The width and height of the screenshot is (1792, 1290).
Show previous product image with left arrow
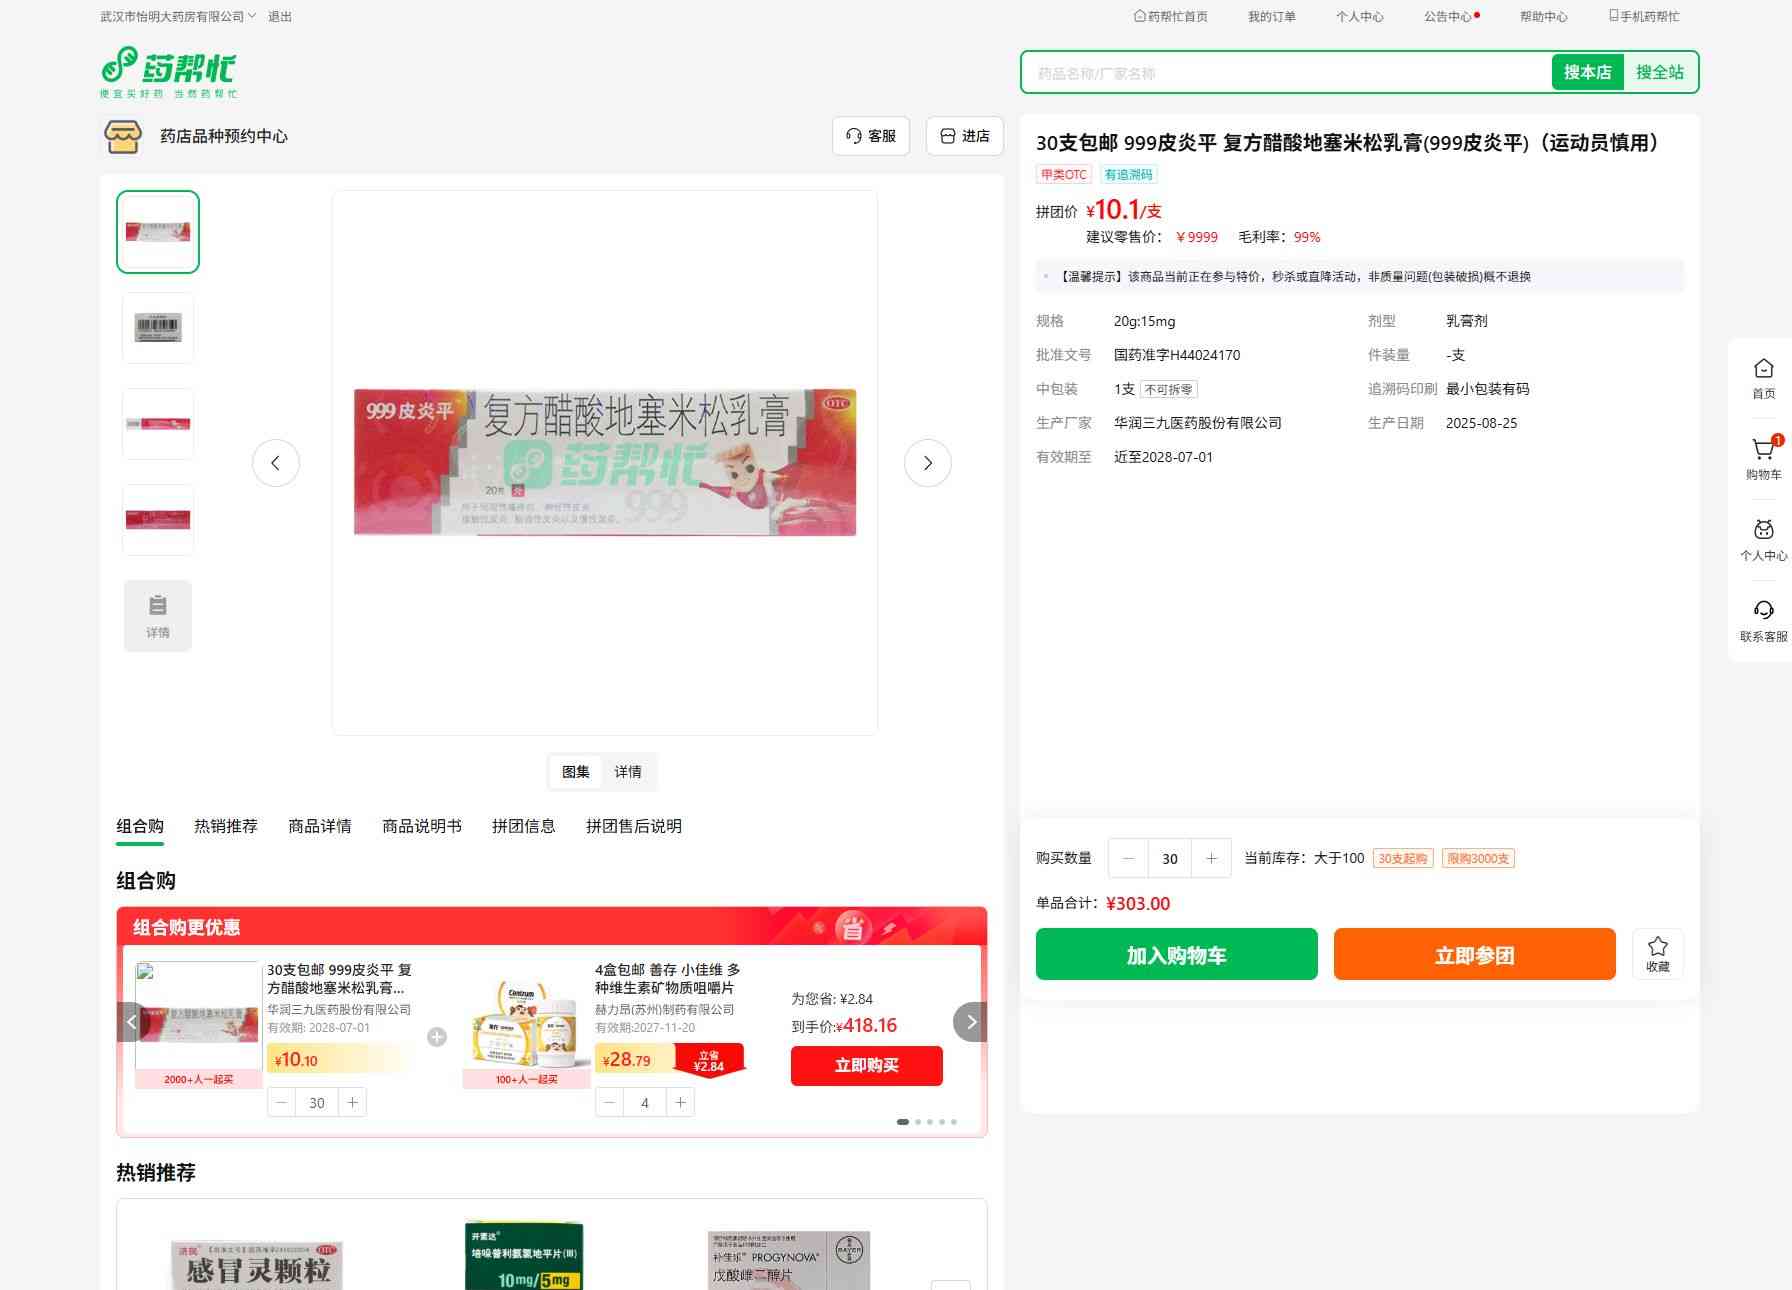pos(275,463)
